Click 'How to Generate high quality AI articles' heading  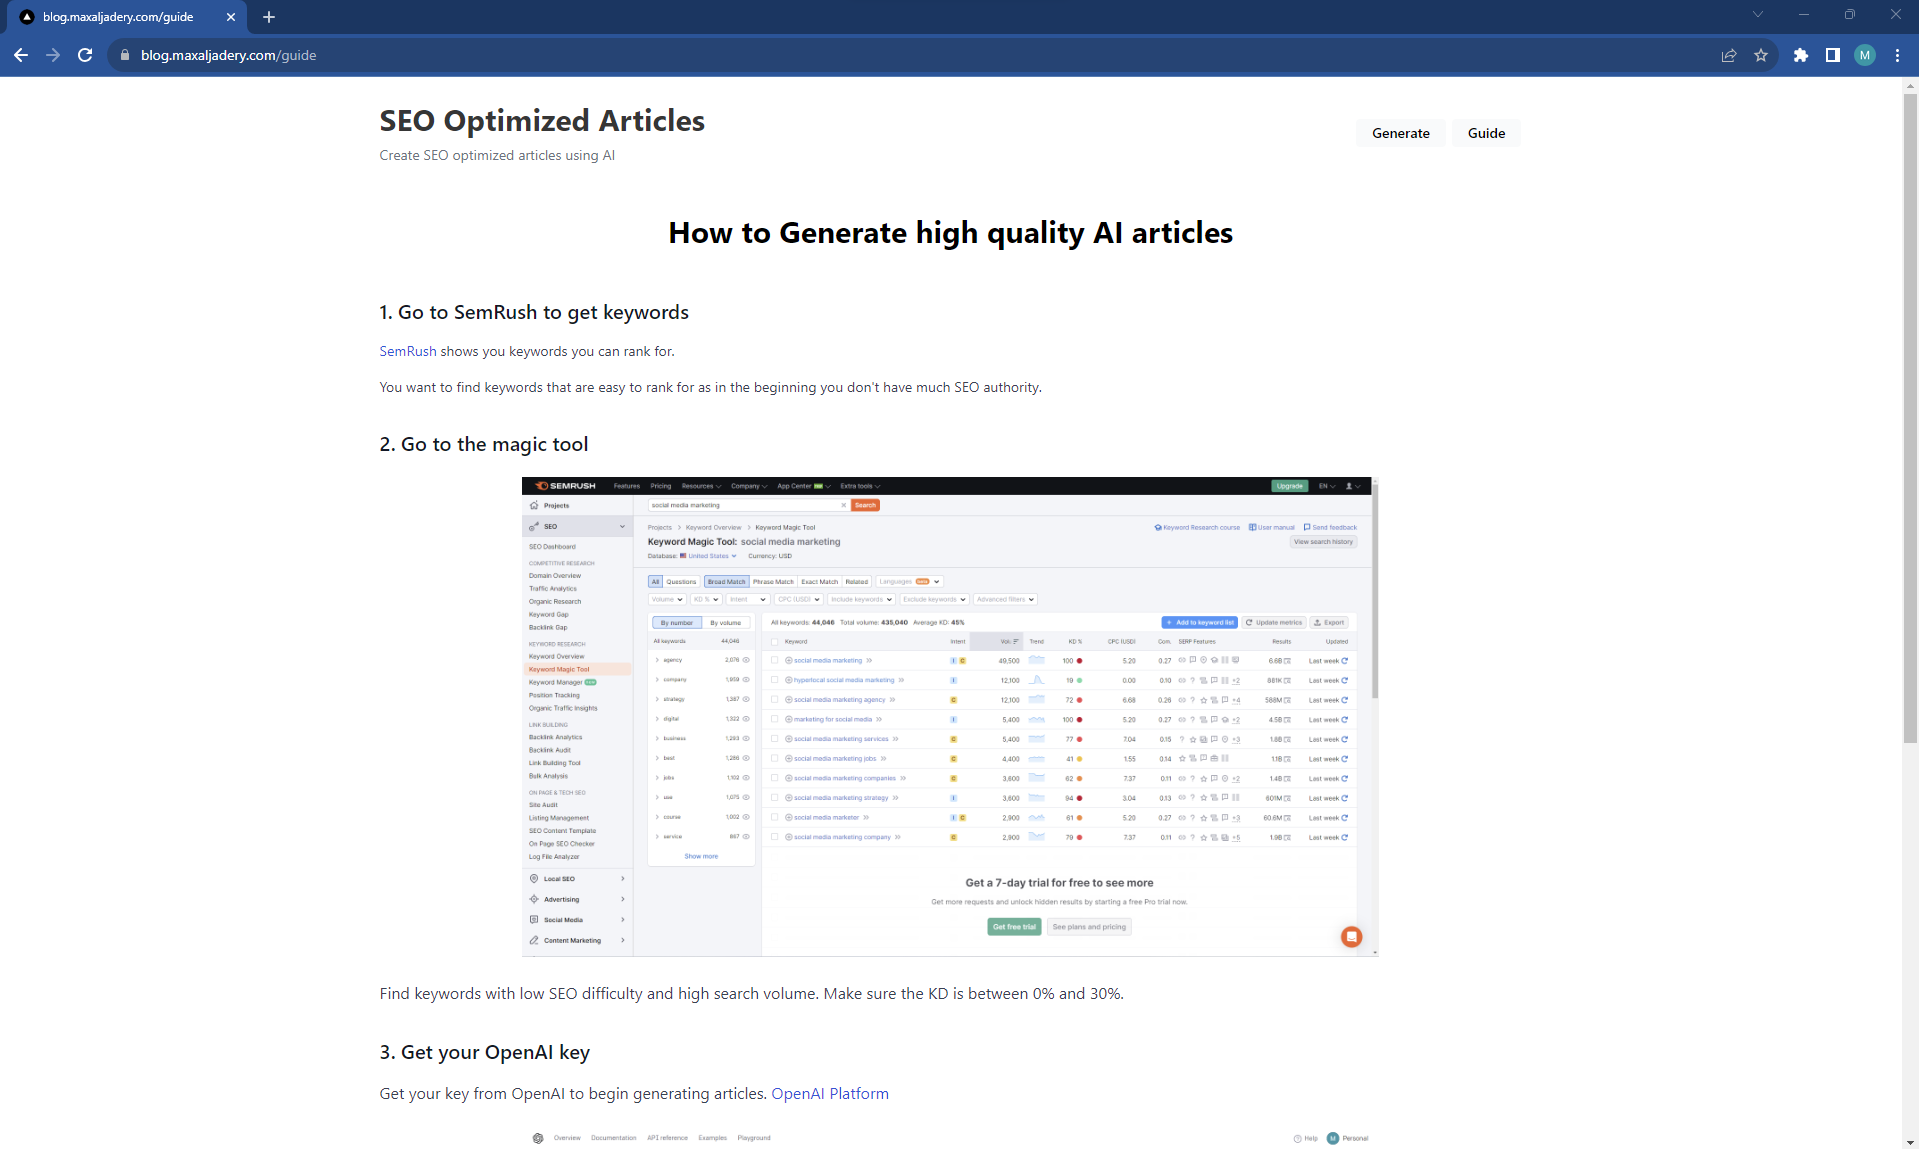click(x=950, y=232)
